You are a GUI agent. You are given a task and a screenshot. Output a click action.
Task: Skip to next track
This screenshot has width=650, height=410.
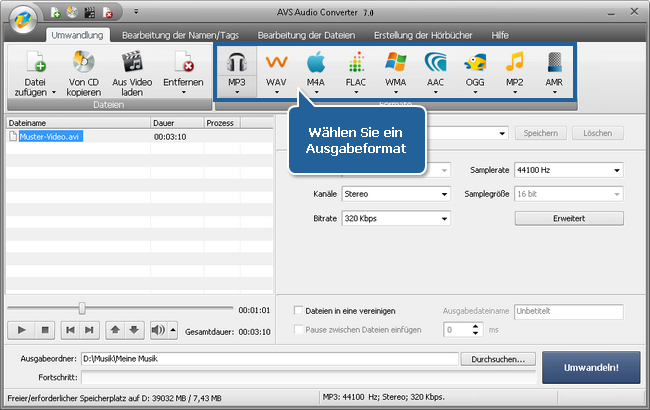[x=90, y=330]
